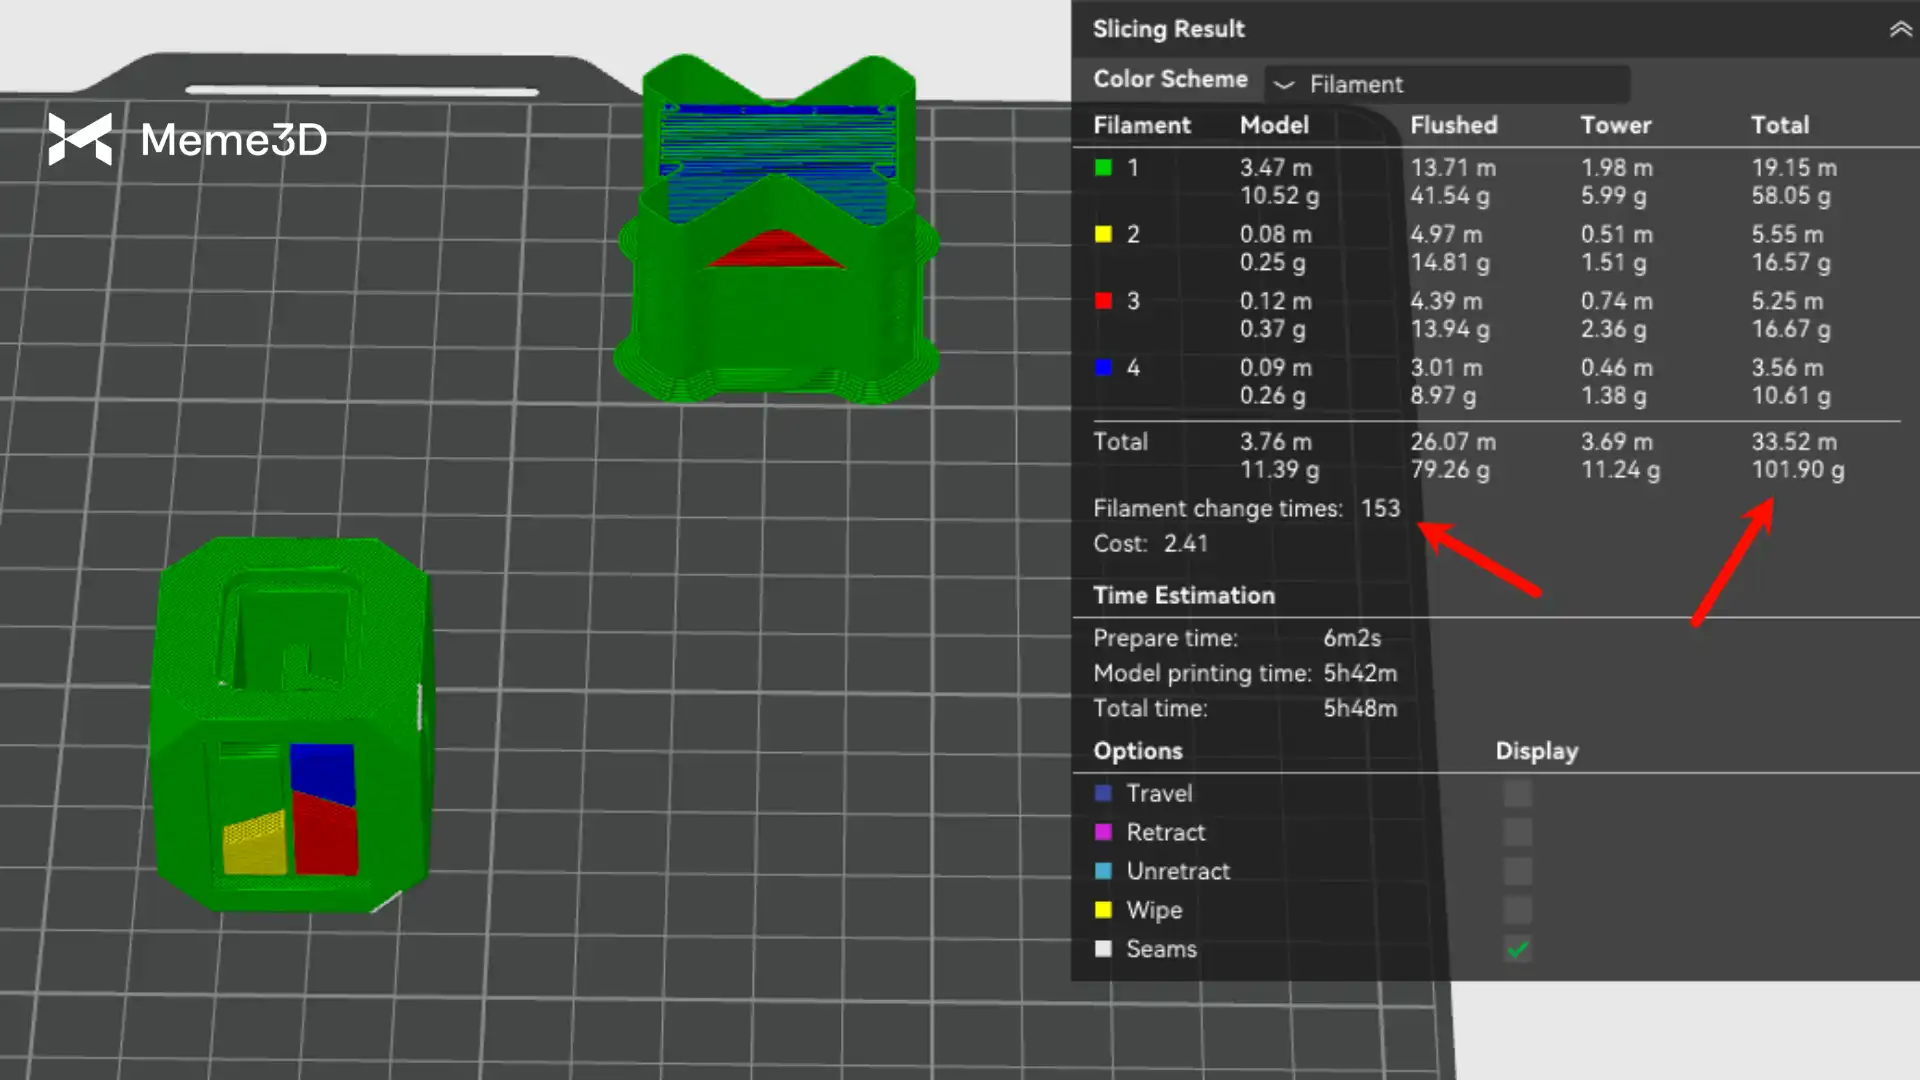The width and height of the screenshot is (1920, 1080).
Task: Click green color swatch for filament 1
Action: pos(1103,168)
